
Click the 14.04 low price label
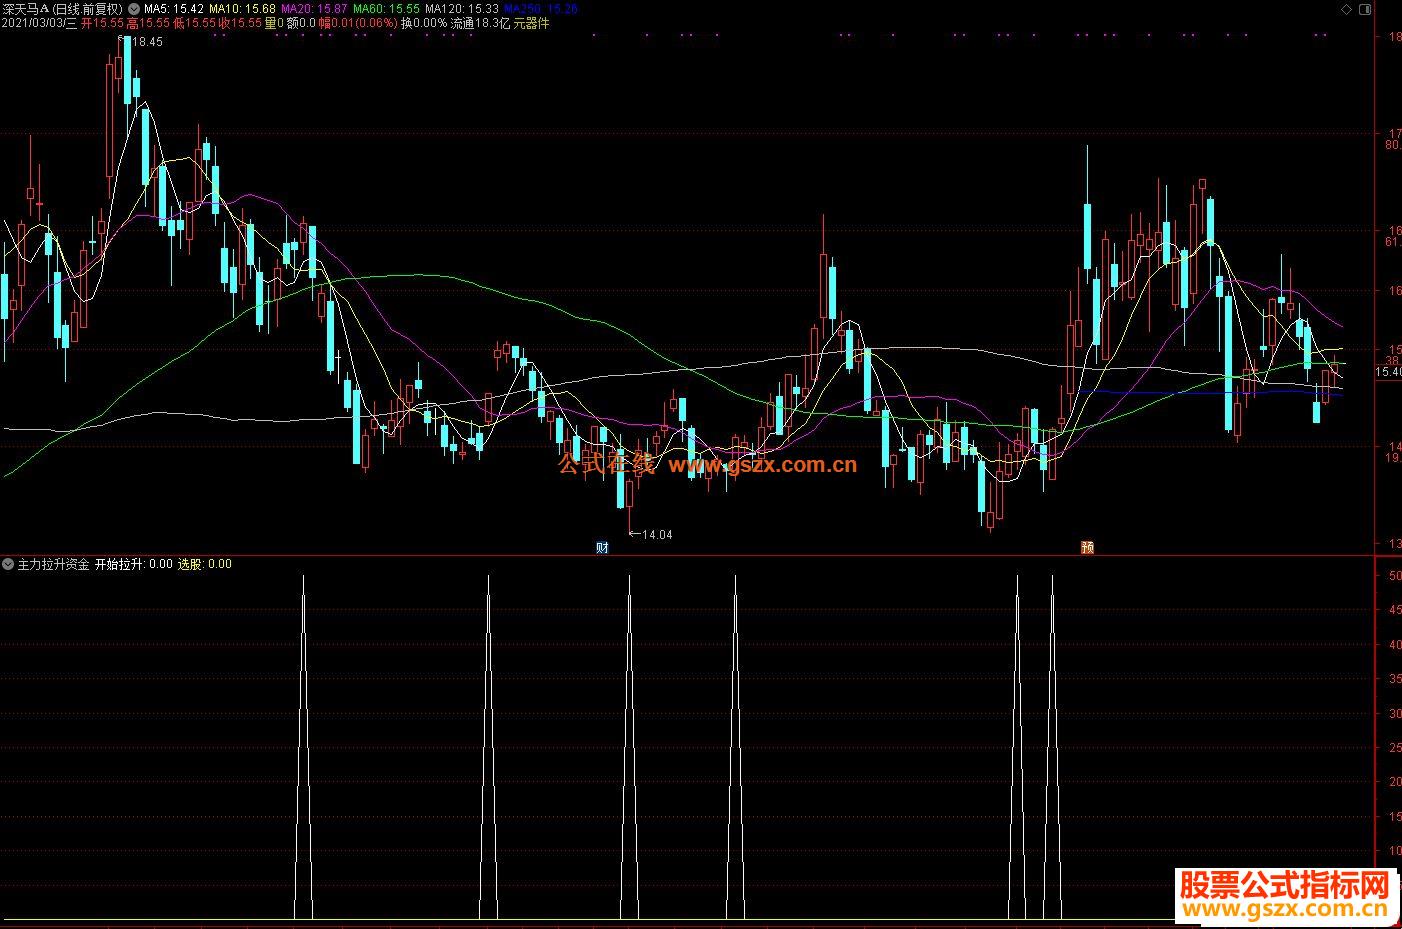tap(657, 535)
